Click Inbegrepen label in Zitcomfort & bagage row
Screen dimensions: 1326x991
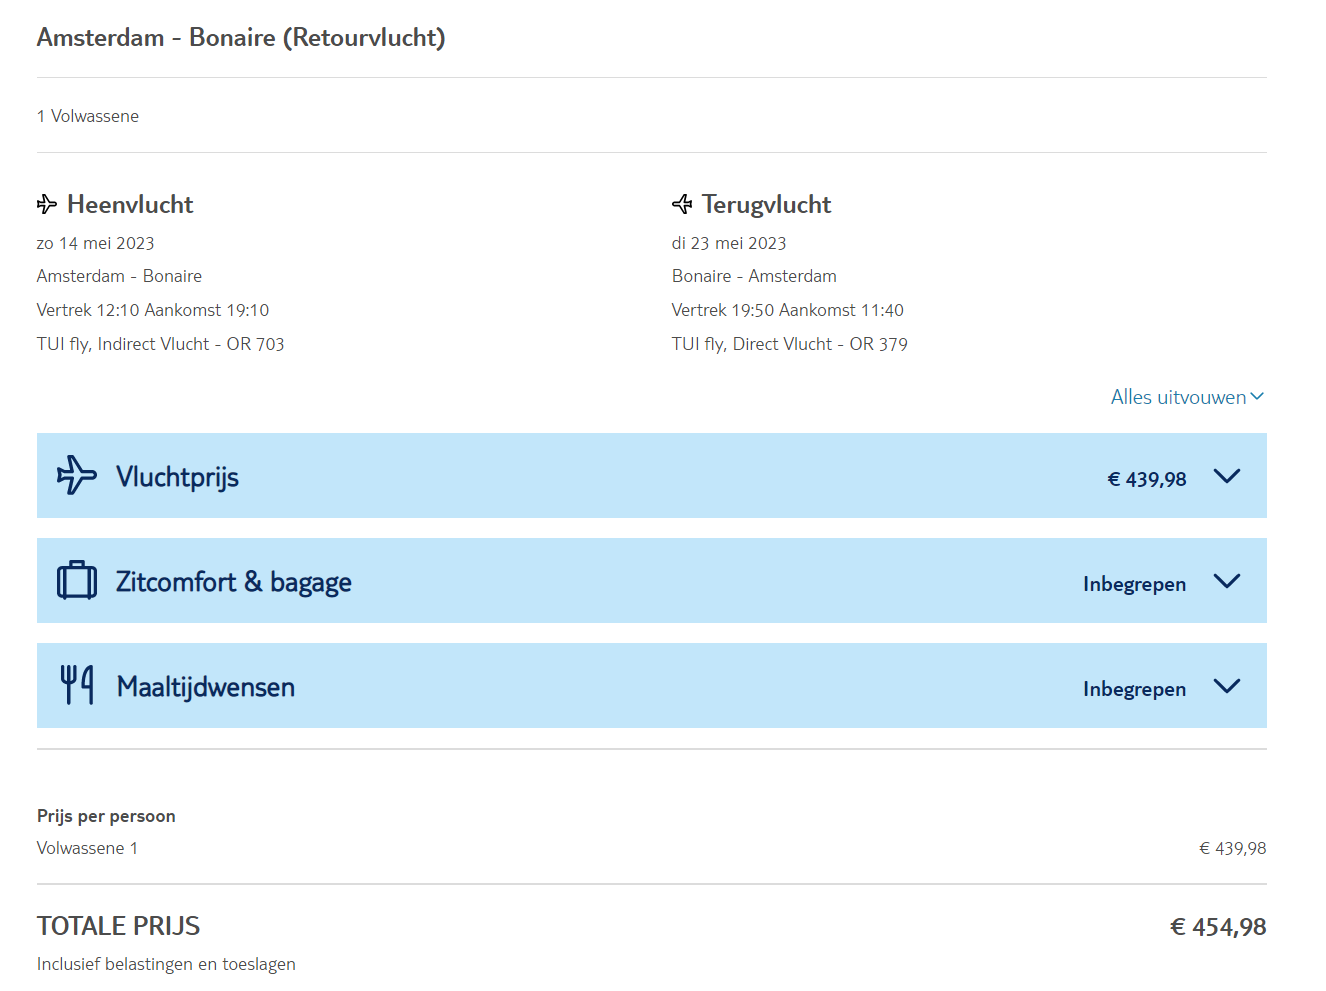(x=1134, y=584)
